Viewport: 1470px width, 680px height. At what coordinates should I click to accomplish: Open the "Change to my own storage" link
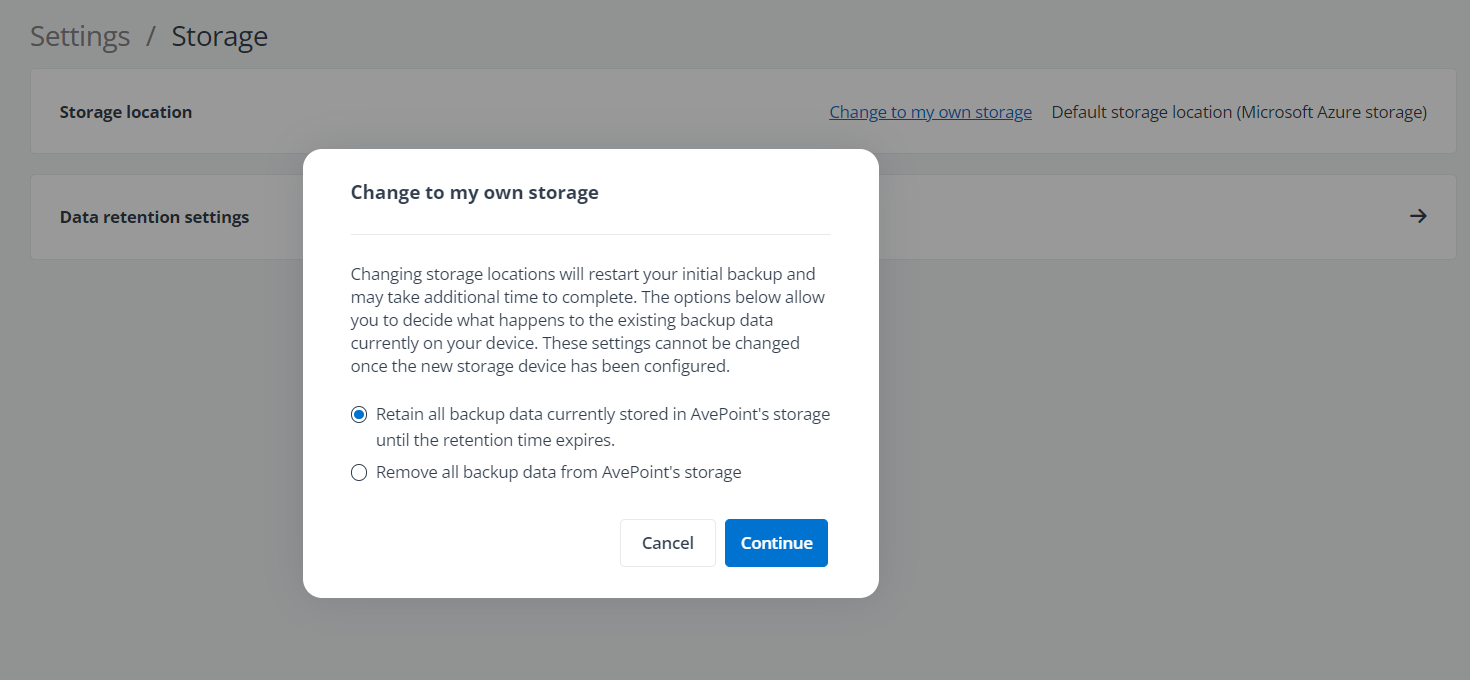tap(930, 112)
